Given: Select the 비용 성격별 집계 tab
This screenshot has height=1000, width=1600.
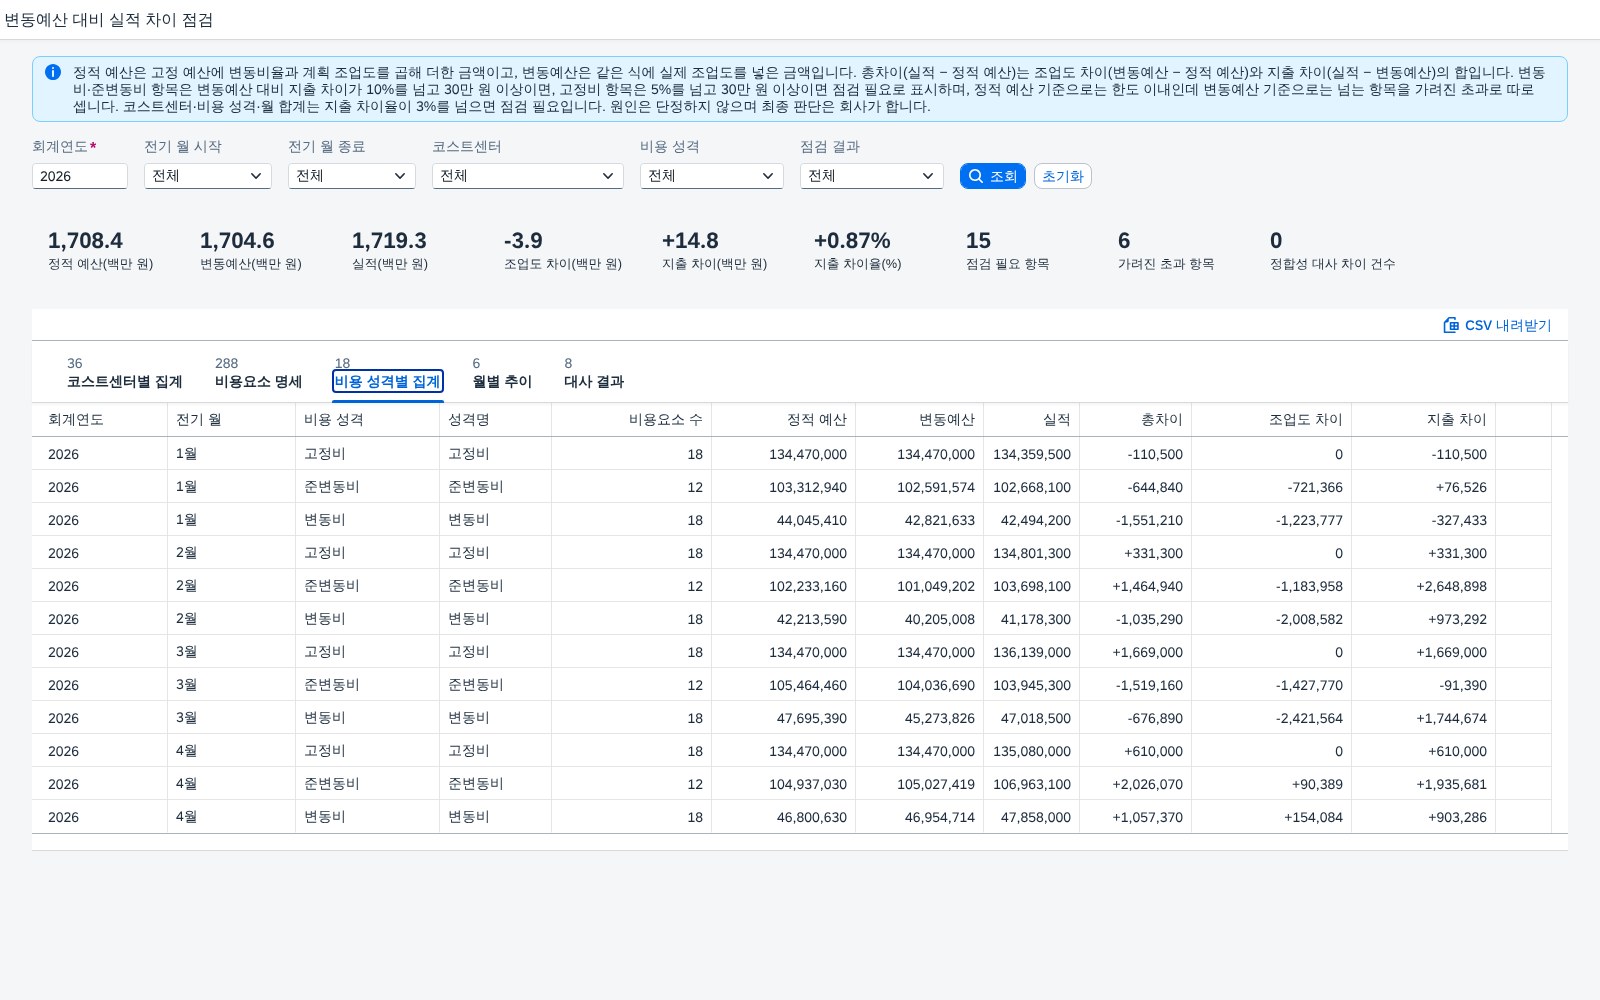Looking at the screenshot, I should 387,381.
